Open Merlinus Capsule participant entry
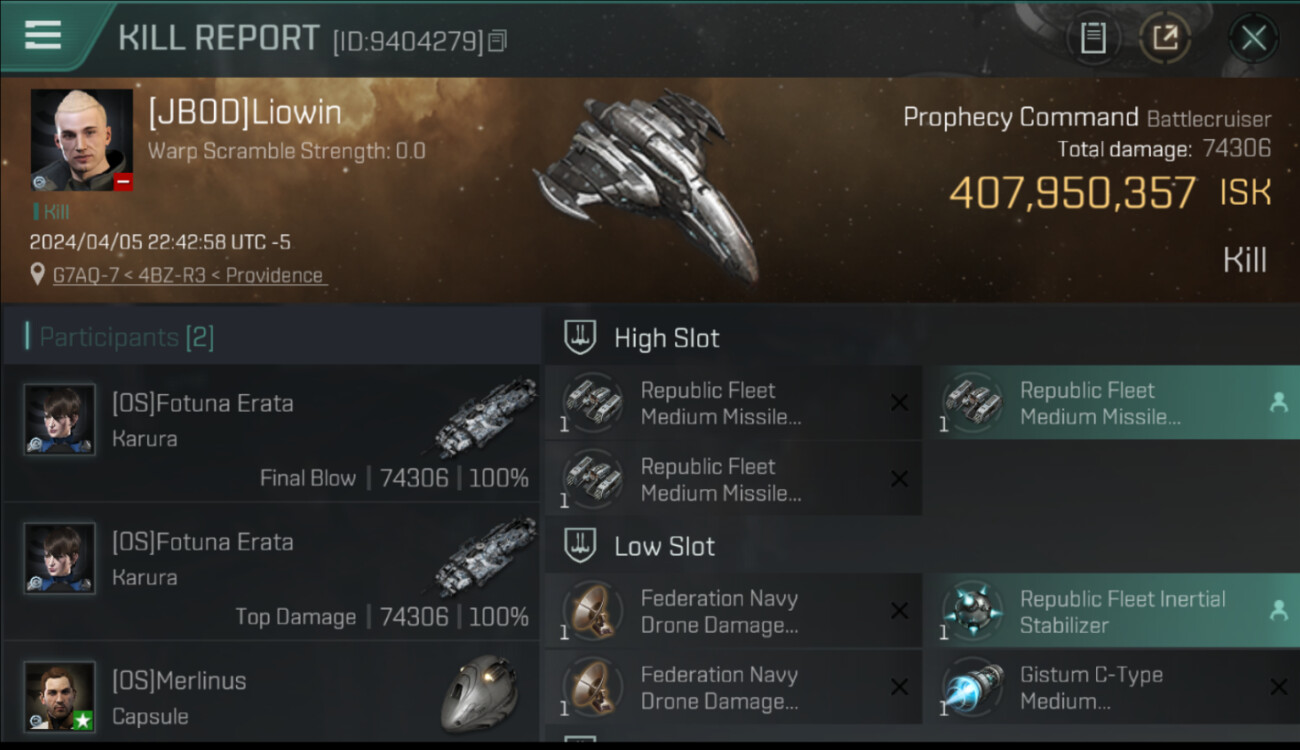The width and height of the screenshot is (1300, 750). coord(271,695)
